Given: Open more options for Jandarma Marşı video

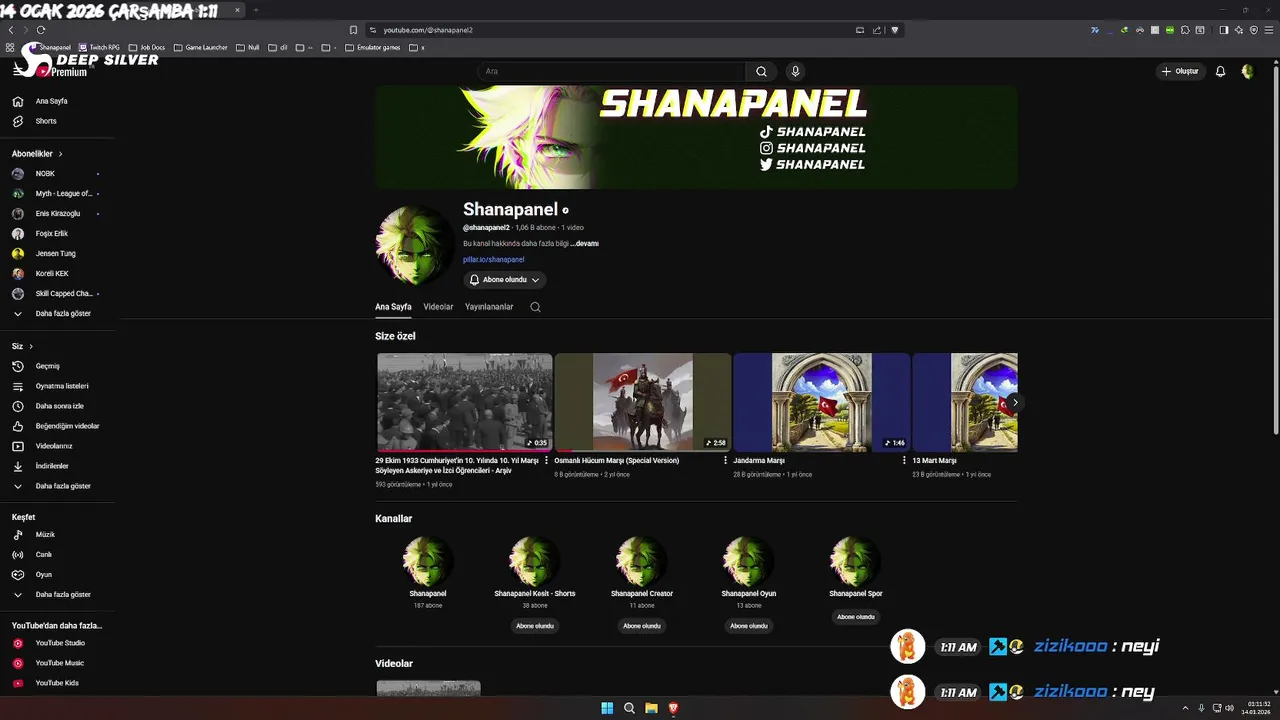Looking at the screenshot, I should pyautogui.click(x=904, y=461).
